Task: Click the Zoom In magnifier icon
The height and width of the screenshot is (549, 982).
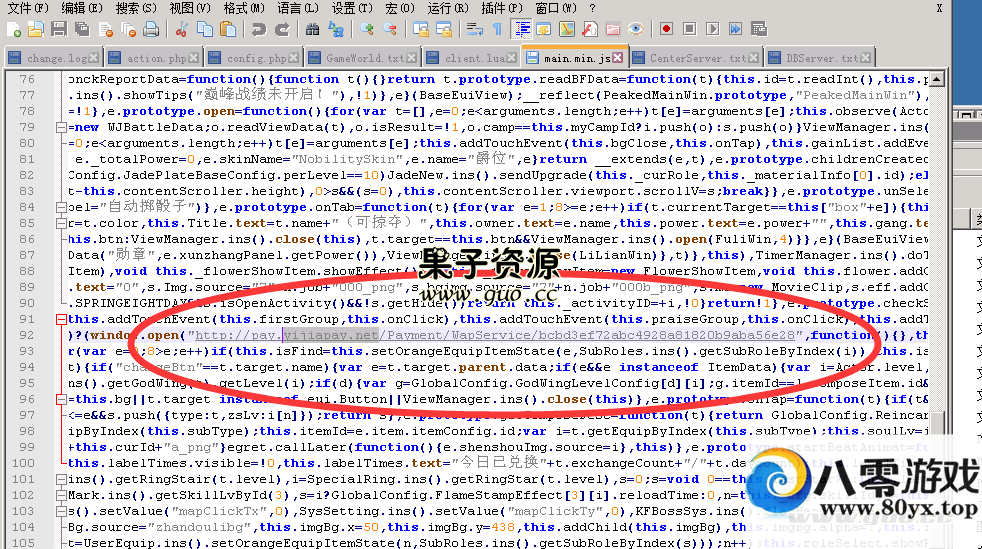Action: coord(366,29)
